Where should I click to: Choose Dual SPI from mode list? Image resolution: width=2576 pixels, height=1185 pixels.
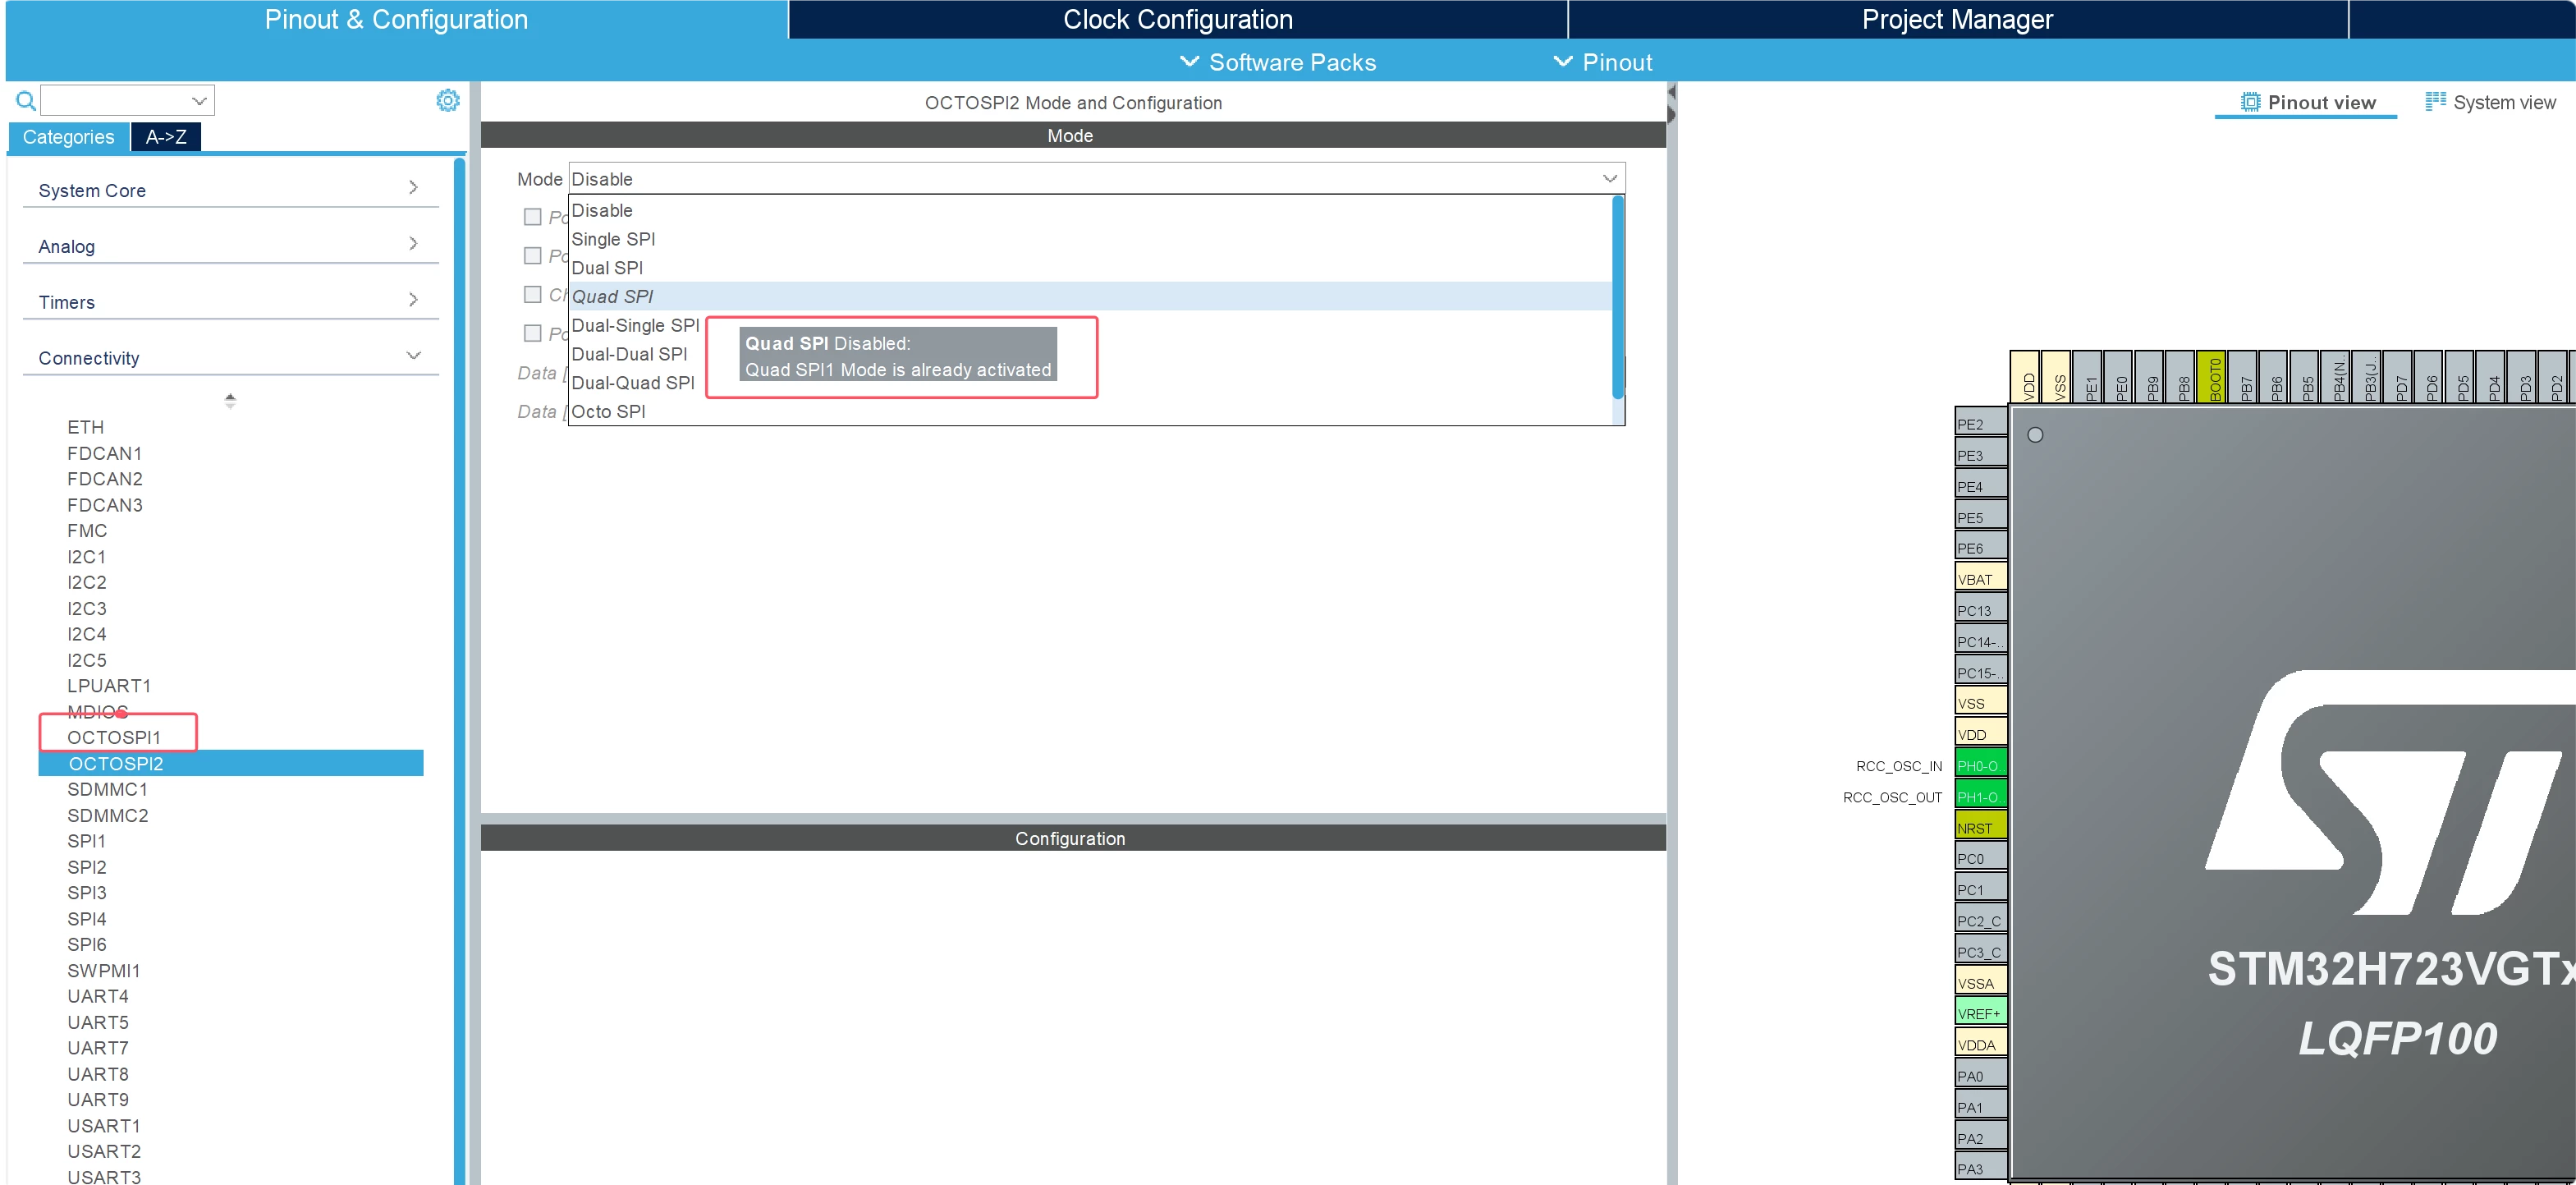click(1090, 268)
